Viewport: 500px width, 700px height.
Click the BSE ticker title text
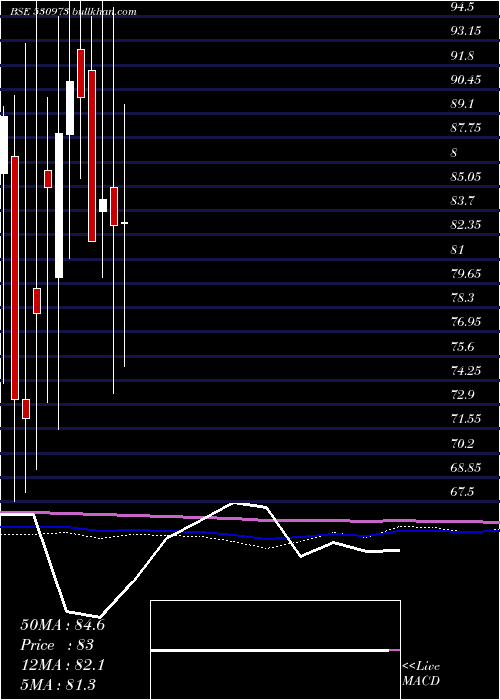[74, 12]
